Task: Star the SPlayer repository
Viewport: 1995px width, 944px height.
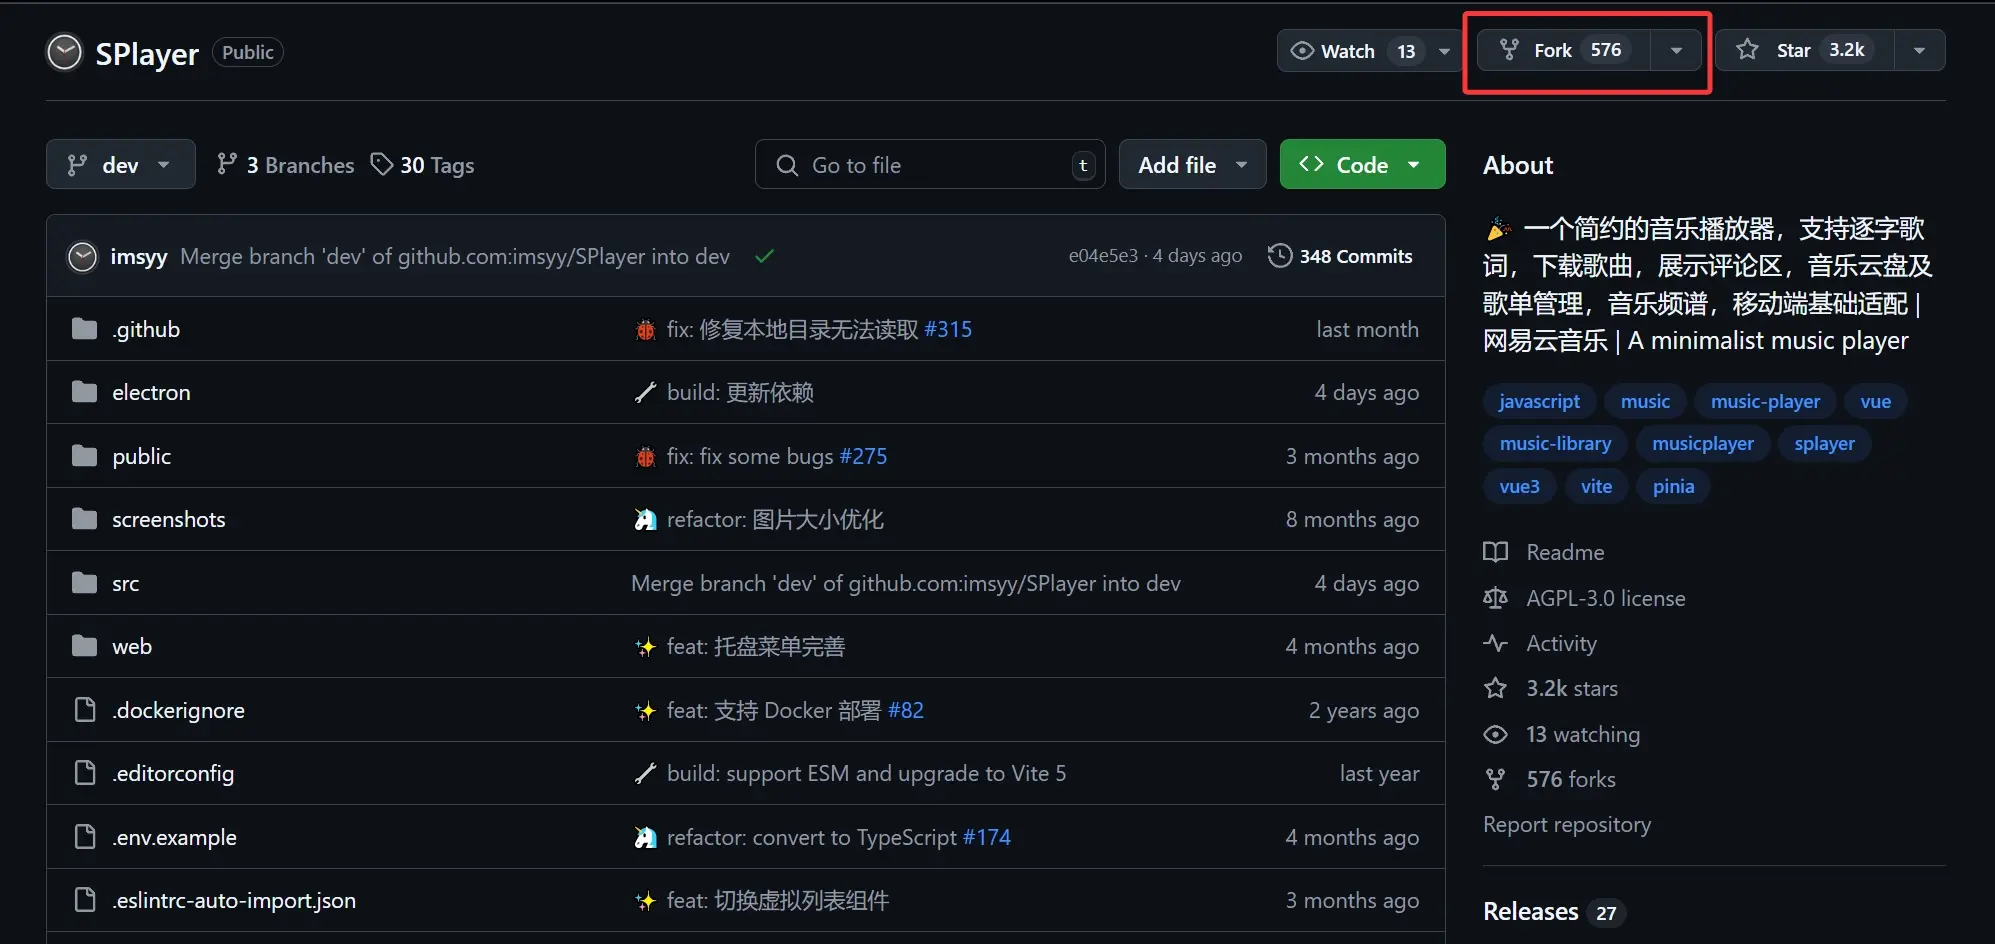Action: (x=1793, y=49)
